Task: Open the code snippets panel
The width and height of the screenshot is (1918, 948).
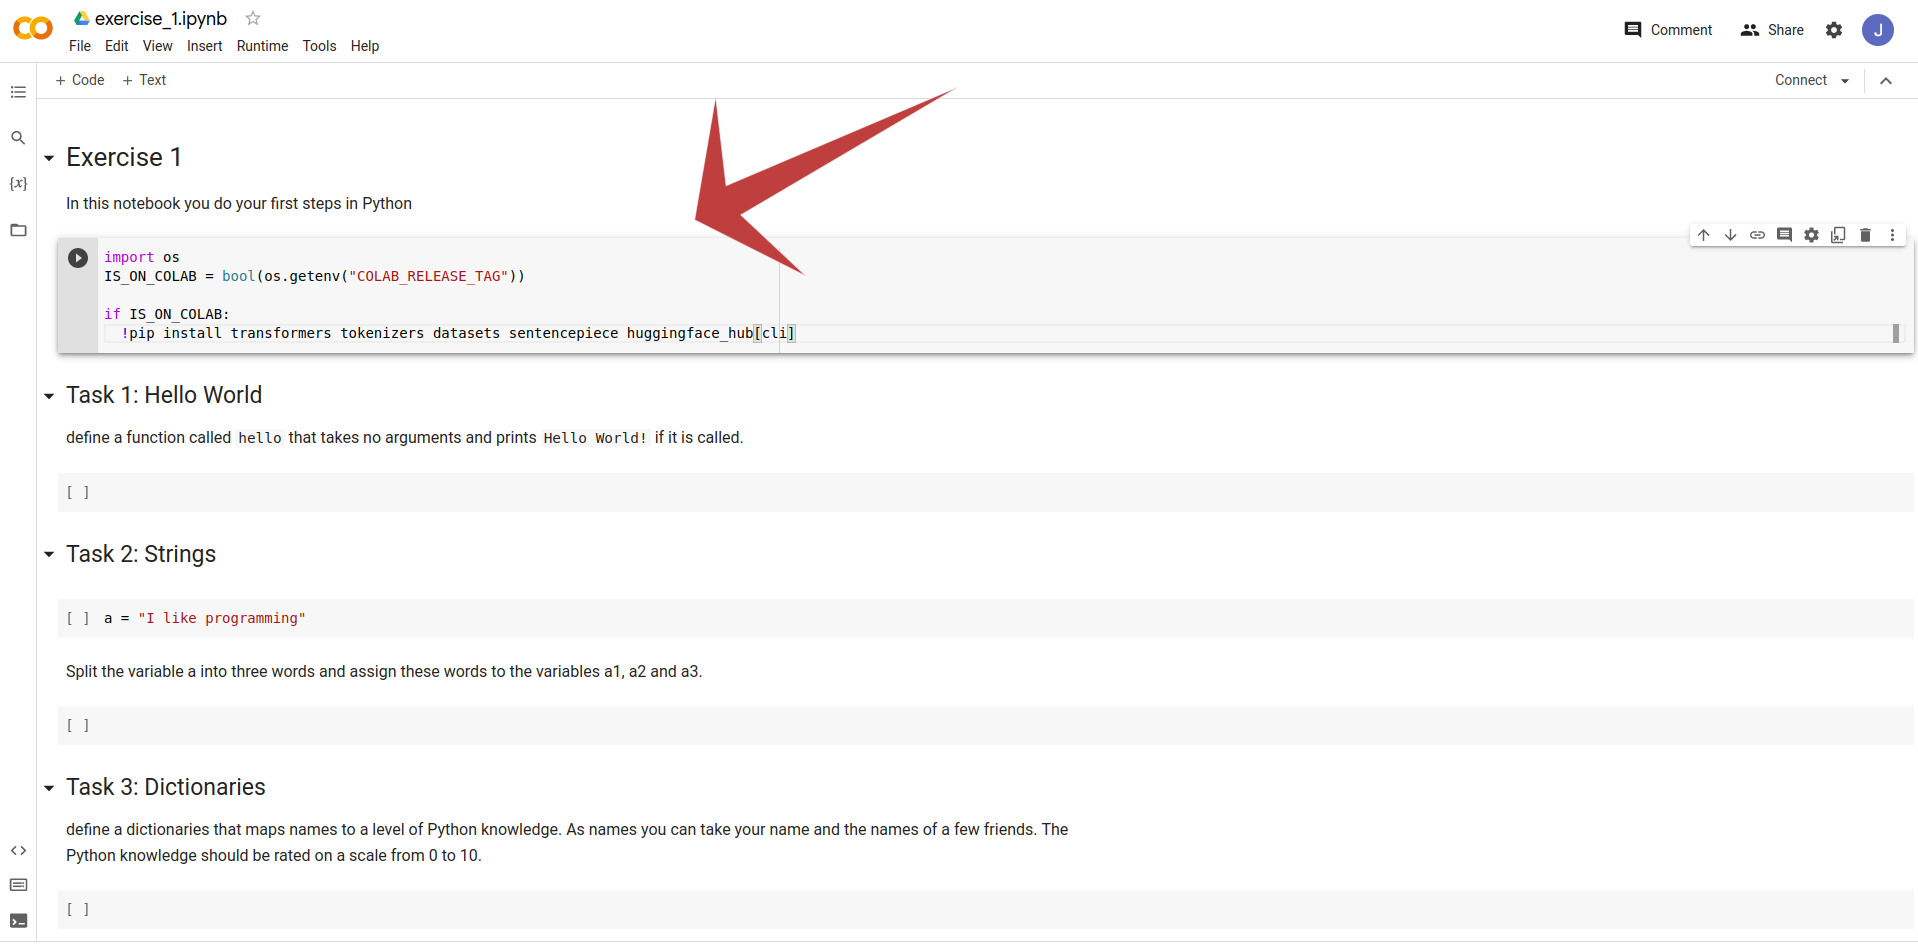Action: coord(18,851)
